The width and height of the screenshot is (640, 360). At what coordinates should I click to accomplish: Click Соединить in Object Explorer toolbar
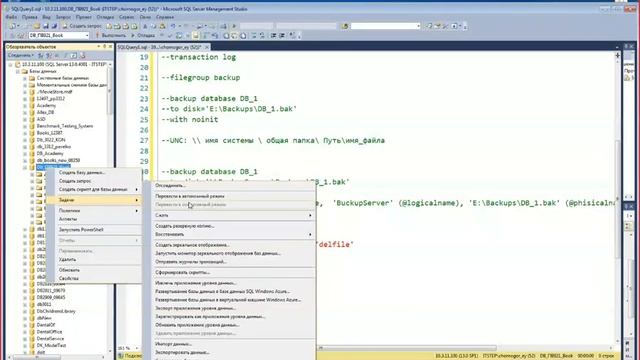pyautogui.click(x=20, y=55)
